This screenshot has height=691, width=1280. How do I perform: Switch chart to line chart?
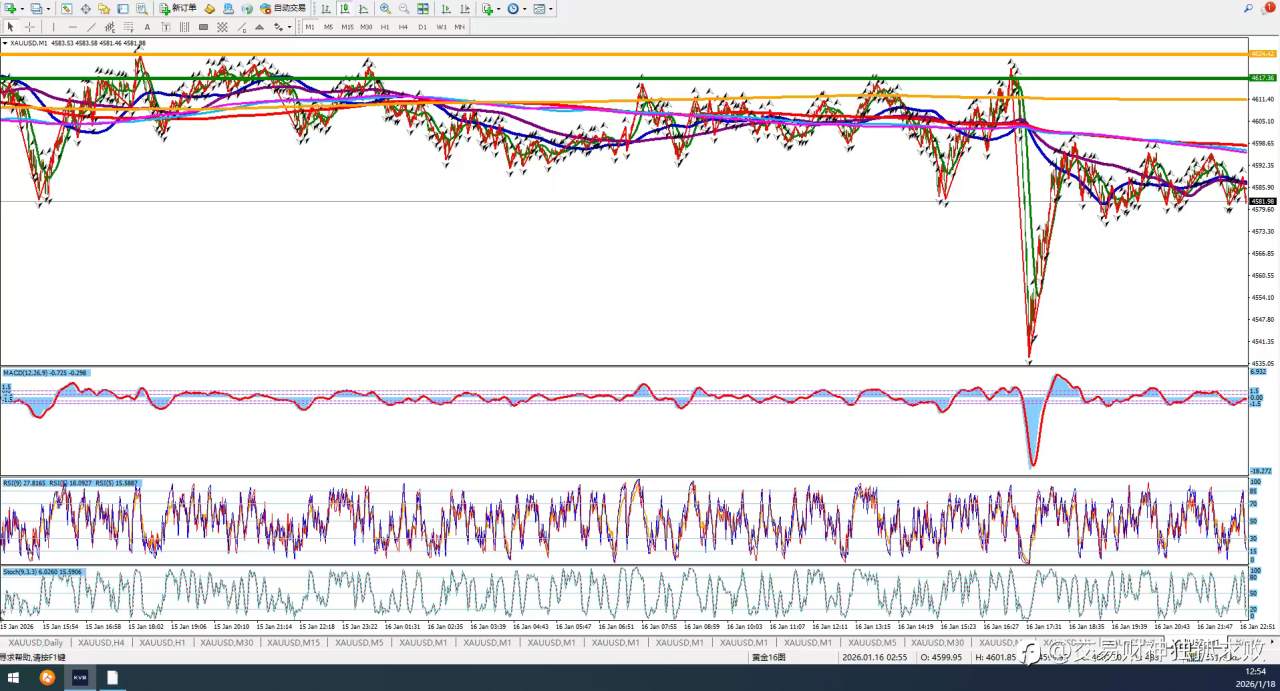point(363,8)
